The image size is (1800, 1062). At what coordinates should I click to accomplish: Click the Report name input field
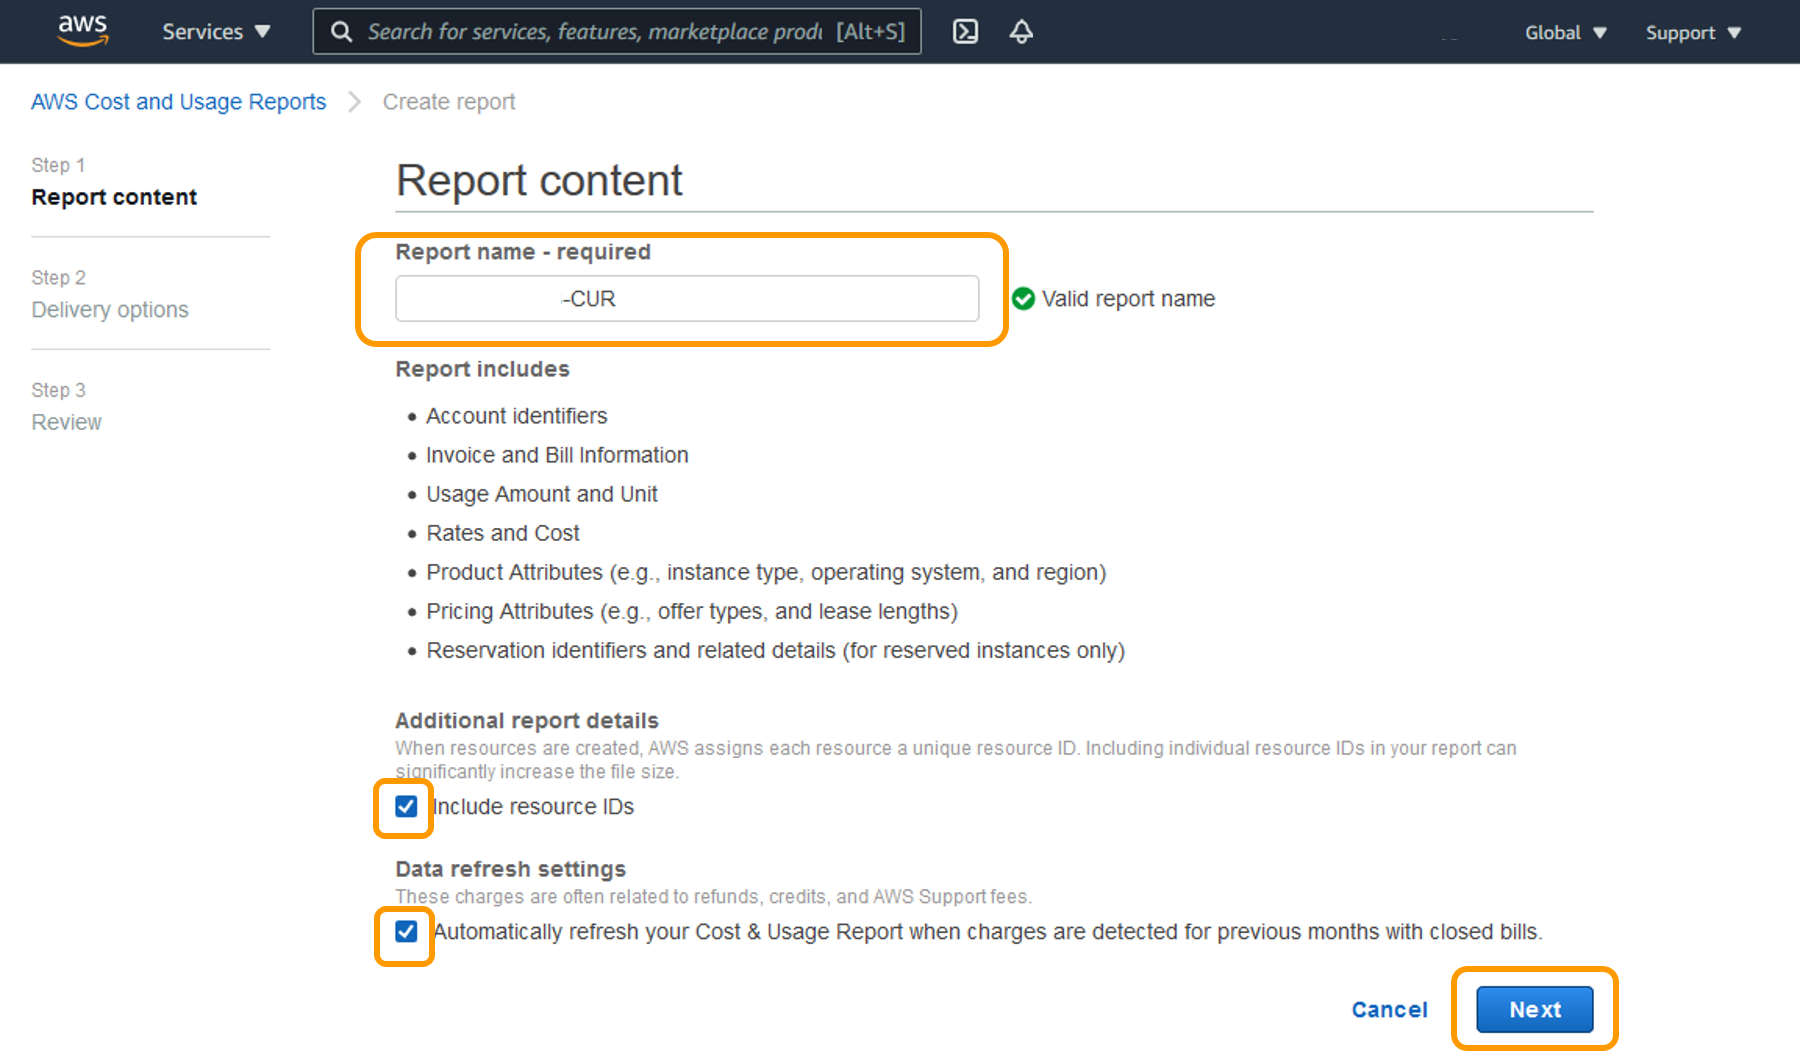[x=687, y=299]
